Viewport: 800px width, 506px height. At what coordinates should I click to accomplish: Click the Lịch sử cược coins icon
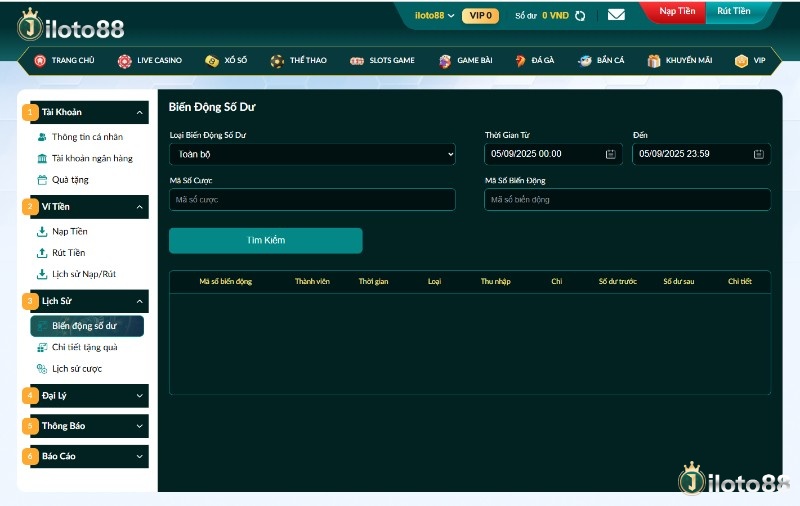point(42,369)
